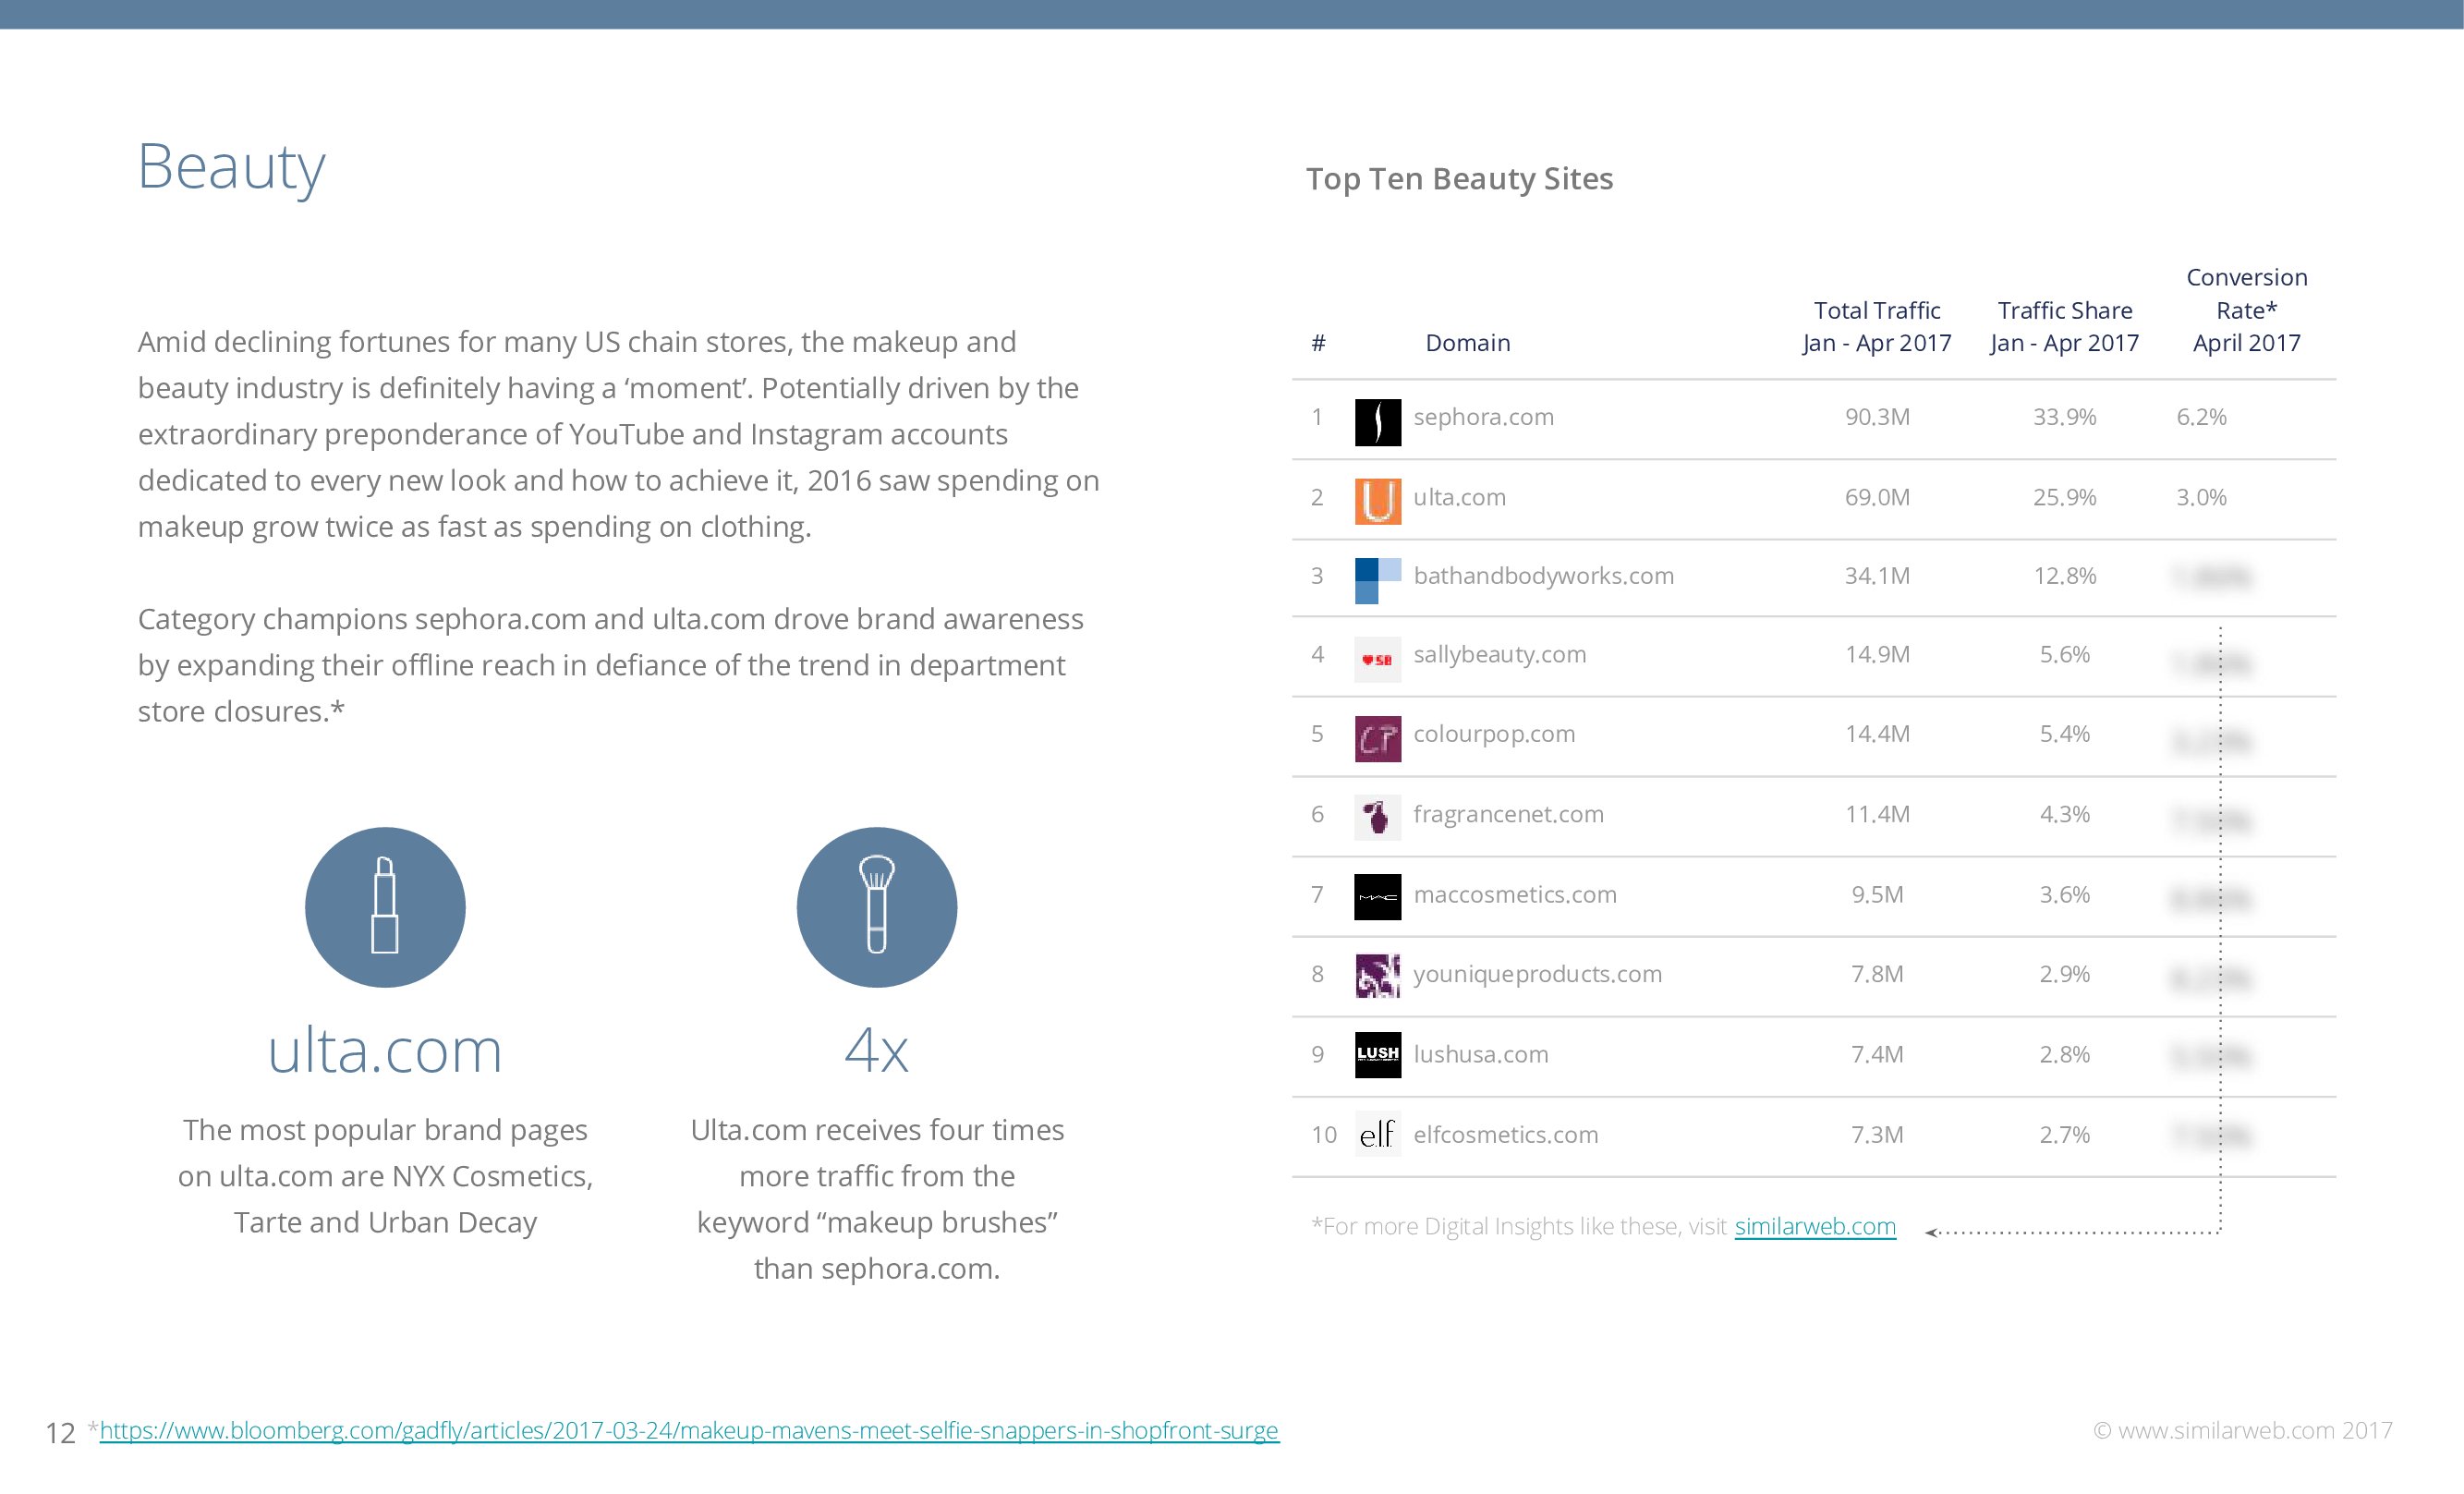This screenshot has height=1494, width=2464.
Task: Click the orange Ulta logo icon
Action: (1377, 501)
